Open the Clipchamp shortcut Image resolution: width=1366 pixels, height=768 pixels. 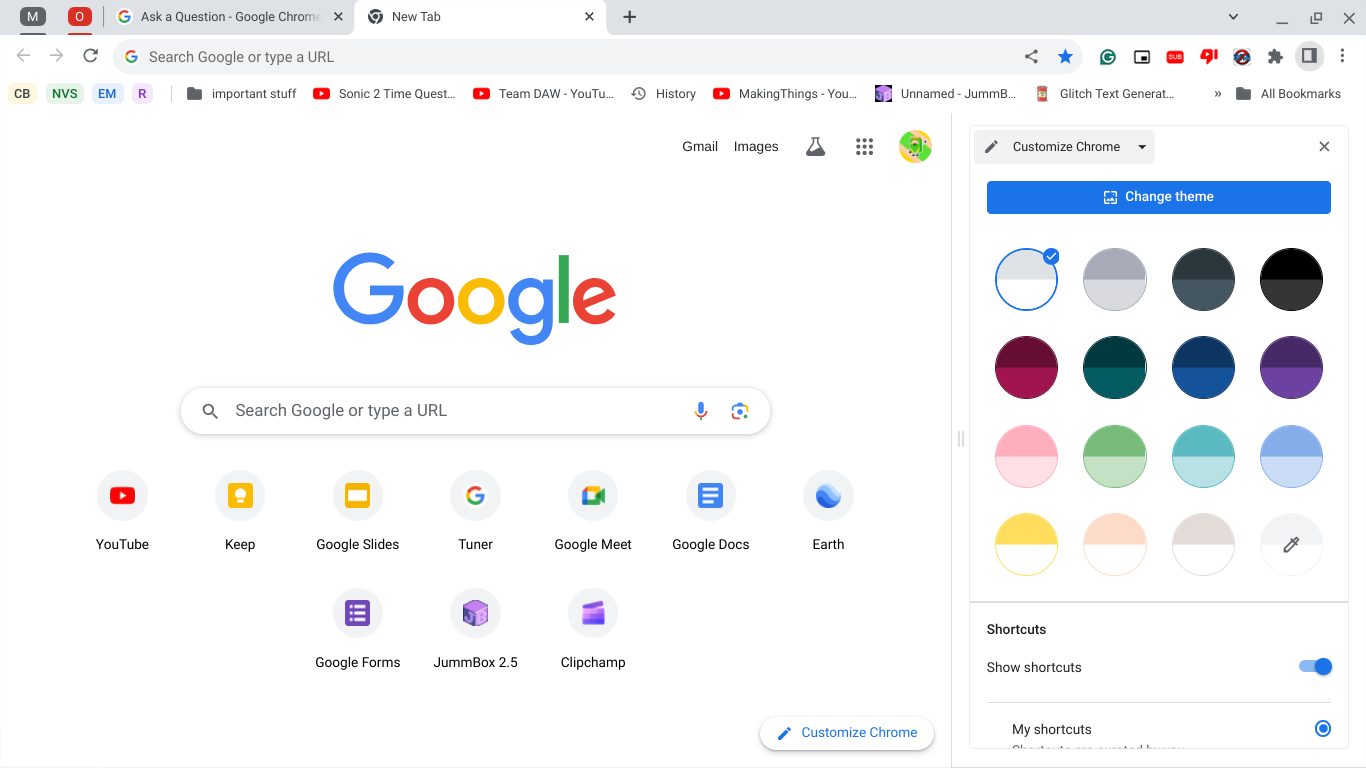point(593,629)
